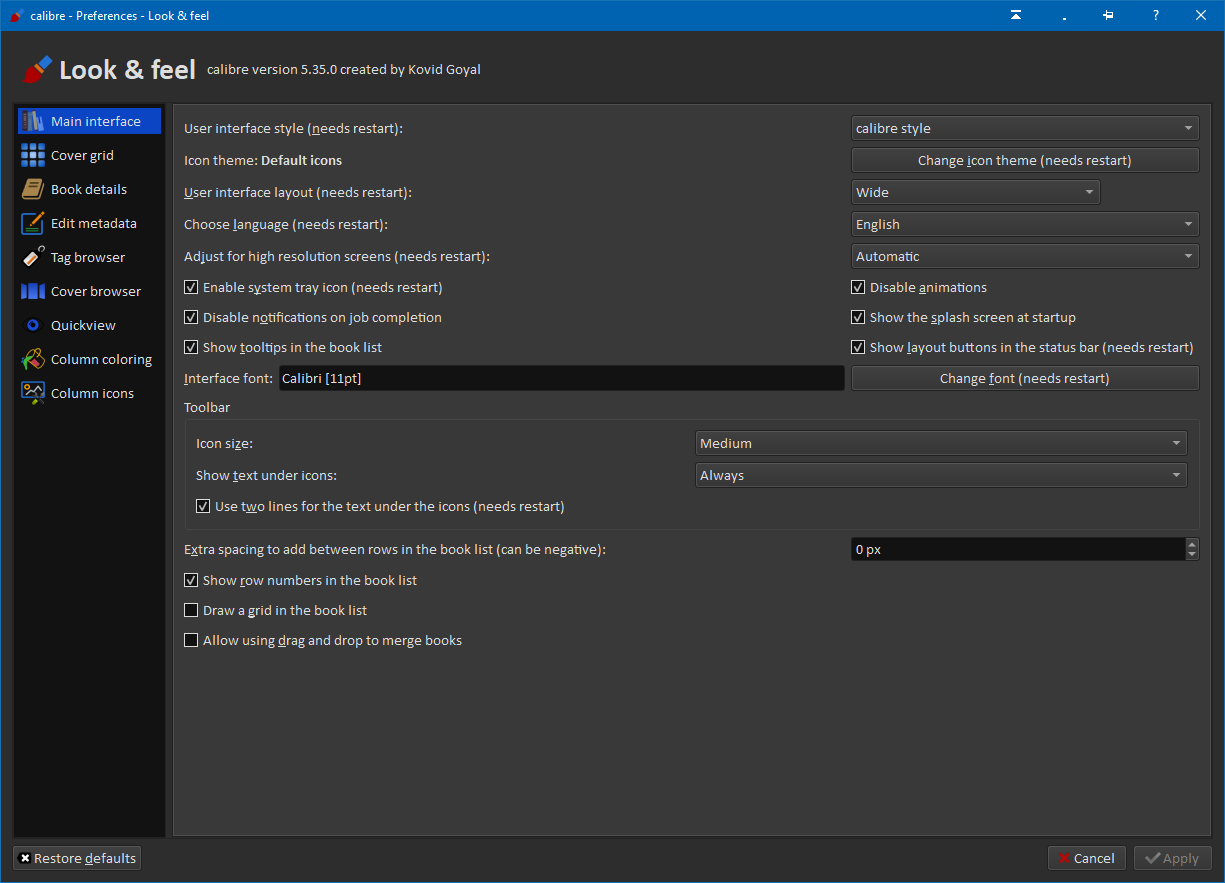Open the Book details section
The width and height of the screenshot is (1225, 883).
point(89,189)
